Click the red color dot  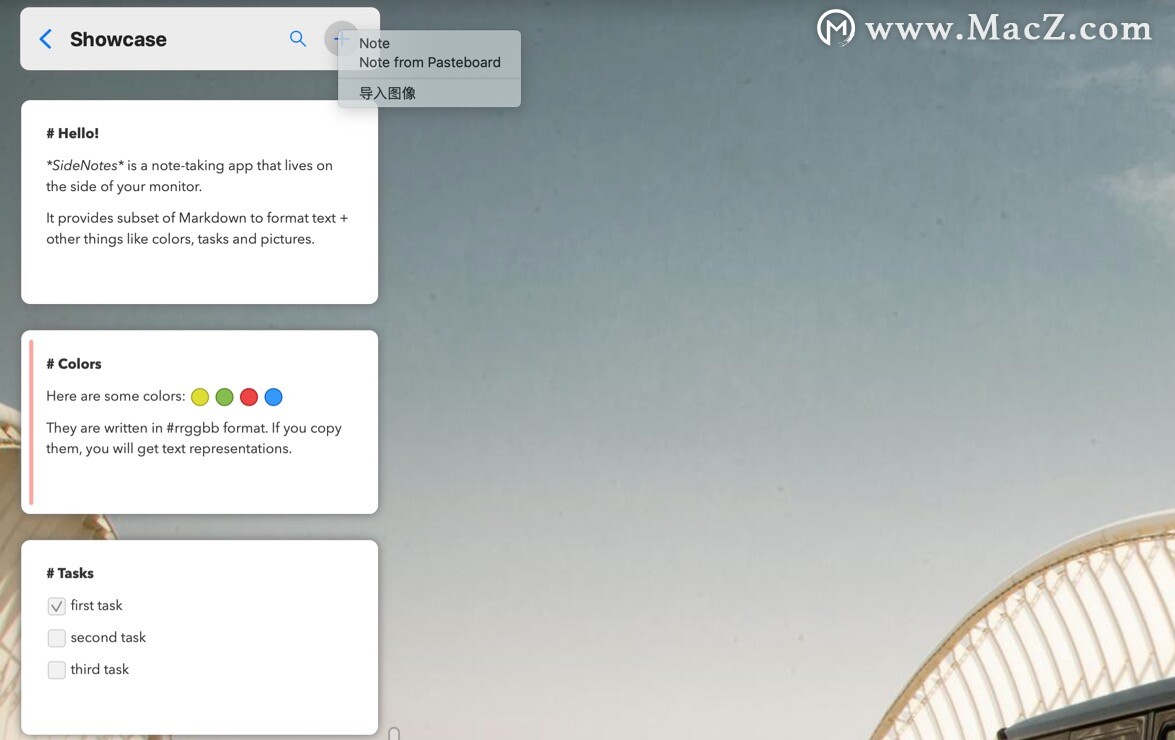click(x=249, y=397)
